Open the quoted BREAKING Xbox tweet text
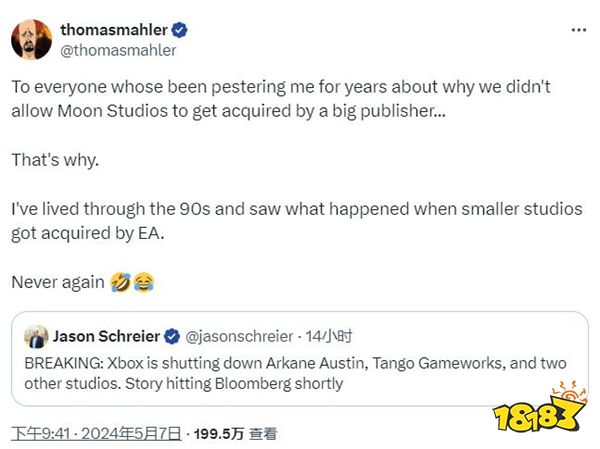 pyautogui.click(x=295, y=373)
